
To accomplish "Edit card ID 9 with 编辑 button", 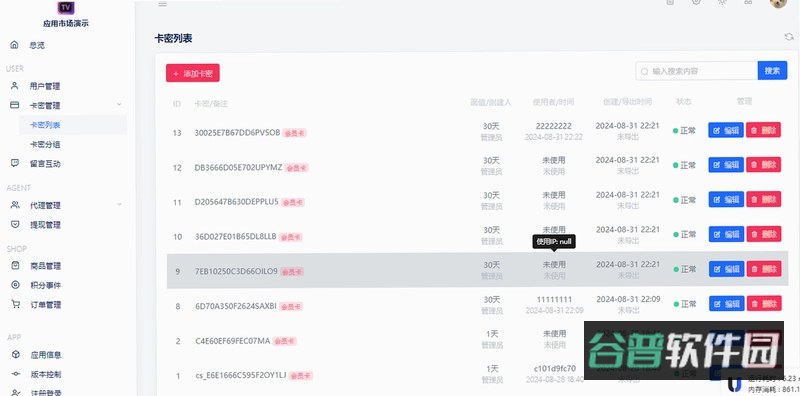I will 726,269.
